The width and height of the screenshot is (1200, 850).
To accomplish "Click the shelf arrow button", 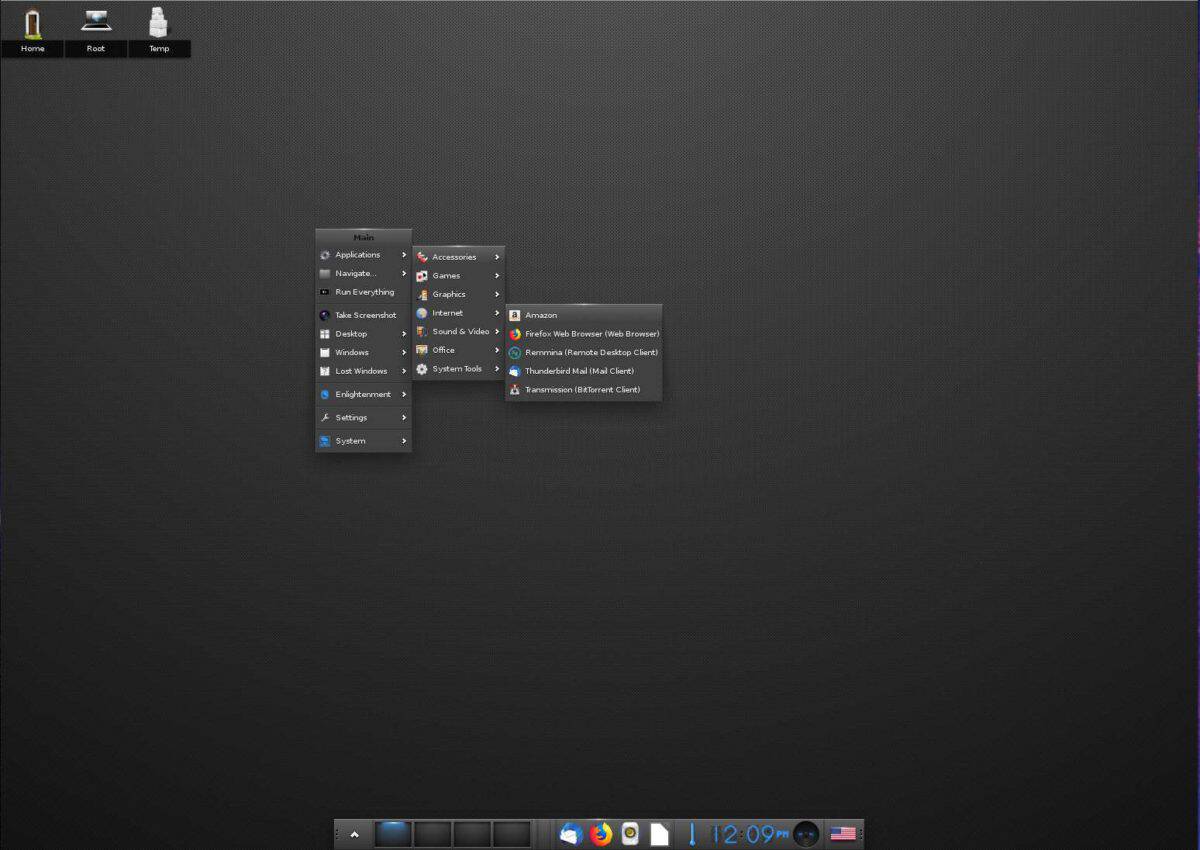I will coord(354,833).
